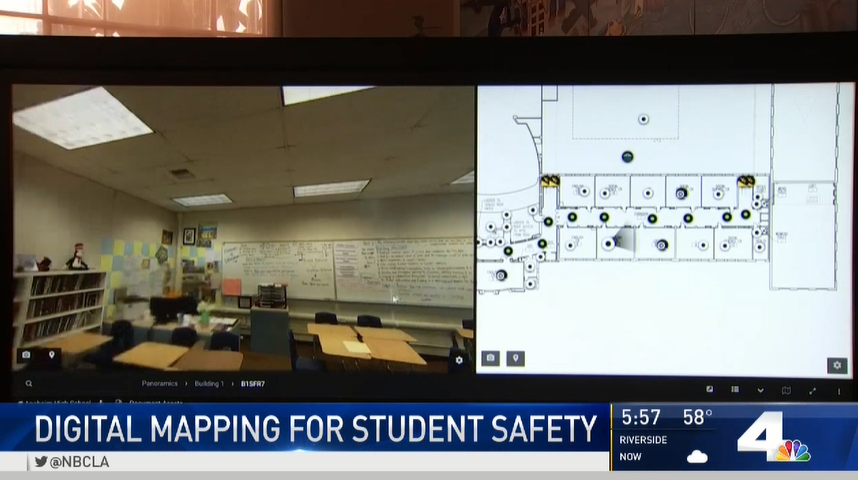Open the vertical dots more menu
Viewport: 858px width, 480px height.
click(837, 390)
